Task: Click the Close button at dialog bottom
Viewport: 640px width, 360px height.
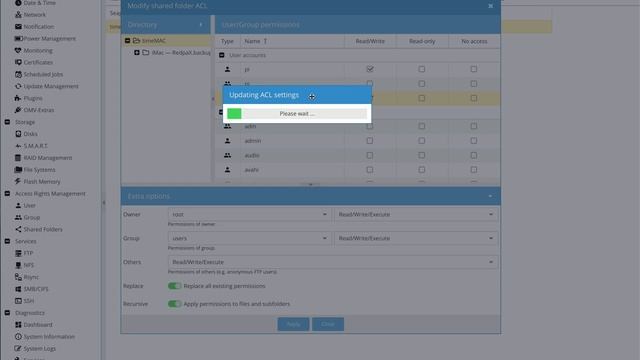Action: coord(328,324)
